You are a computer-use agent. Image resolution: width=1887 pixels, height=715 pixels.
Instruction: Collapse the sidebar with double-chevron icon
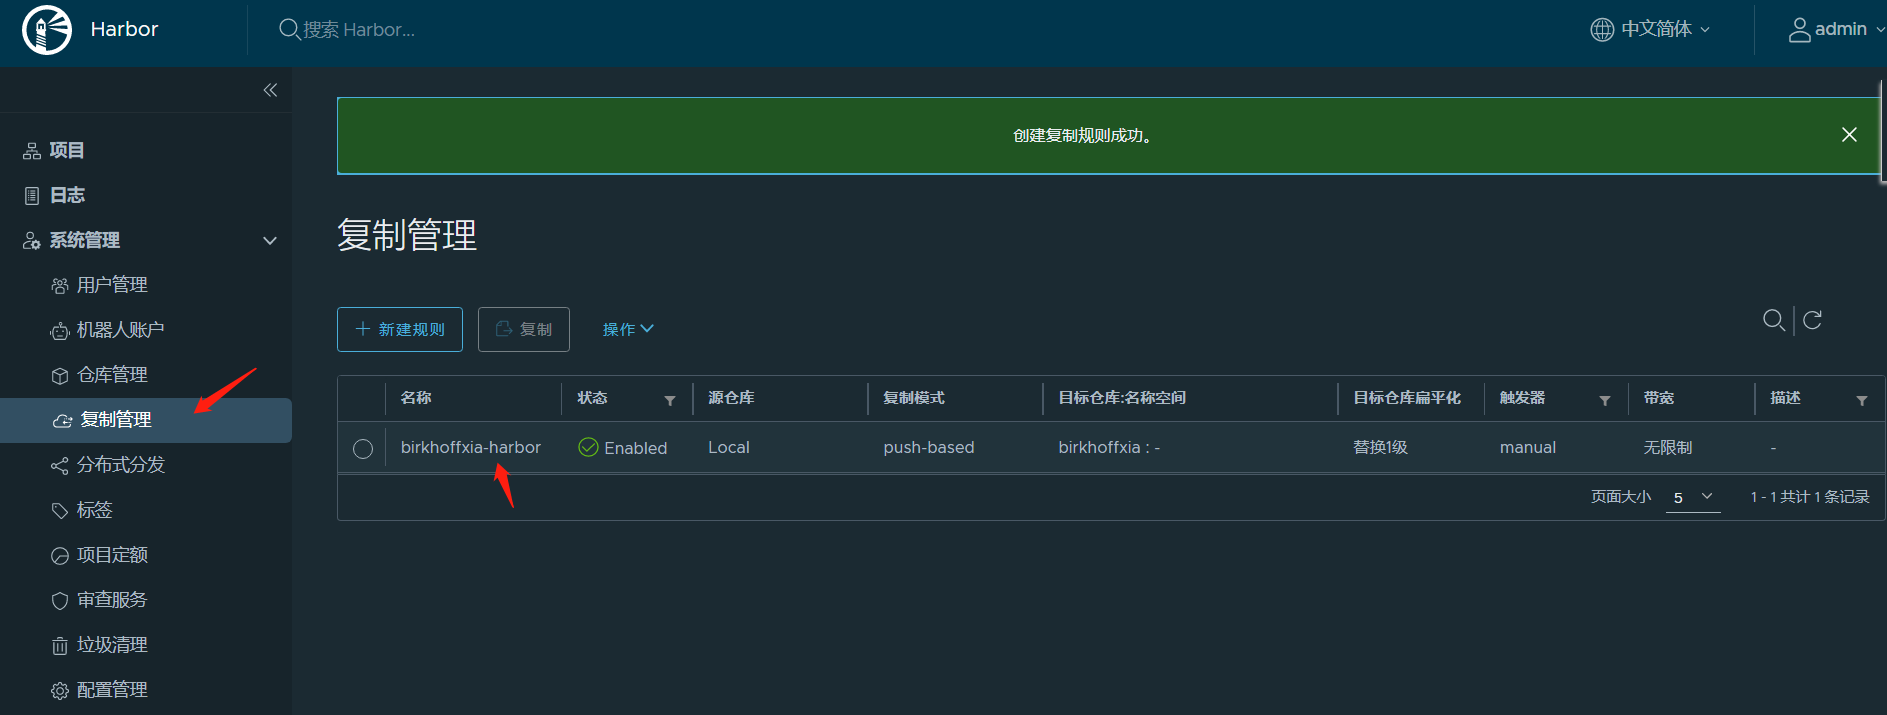(x=270, y=90)
